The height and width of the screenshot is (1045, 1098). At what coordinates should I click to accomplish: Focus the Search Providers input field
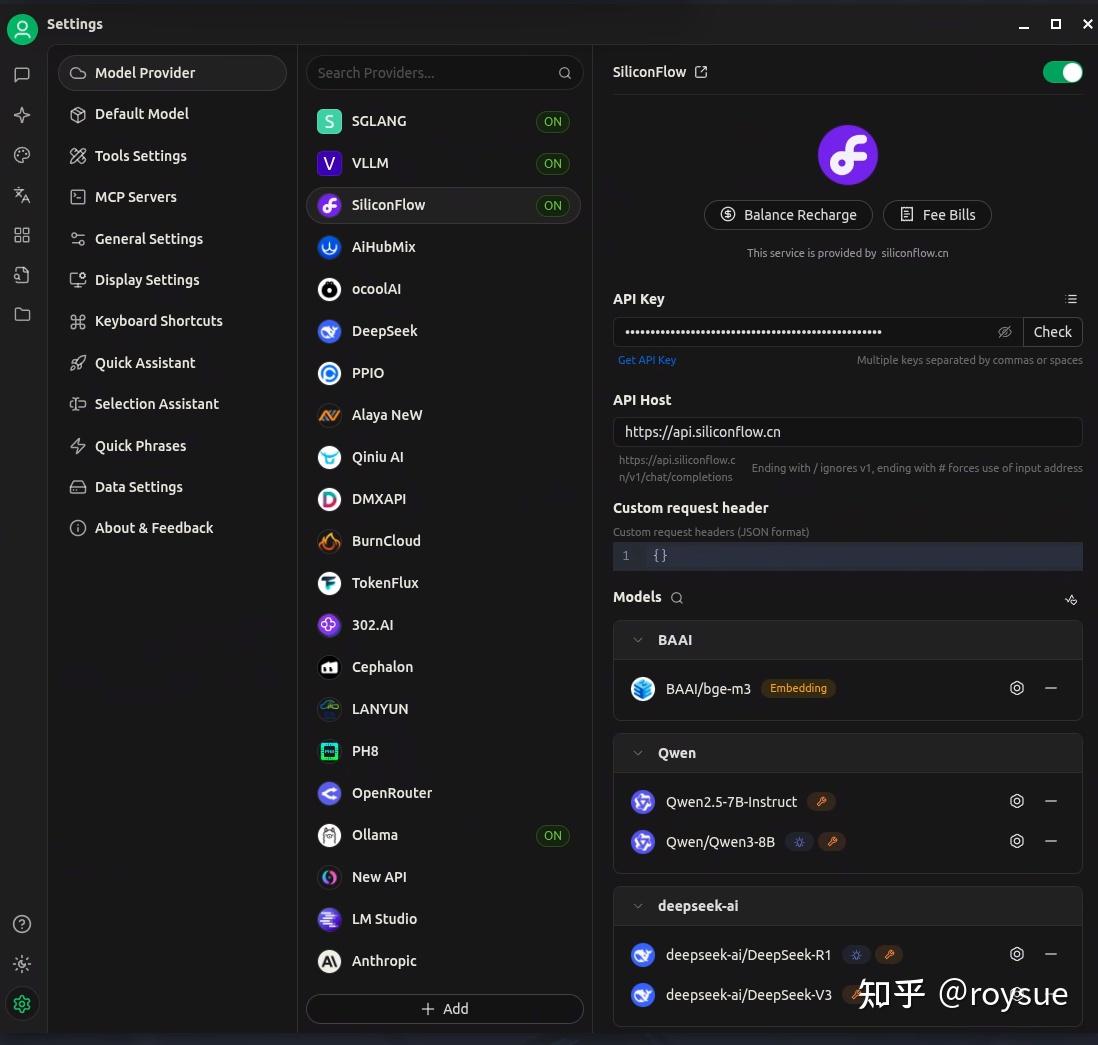coord(444,73)
